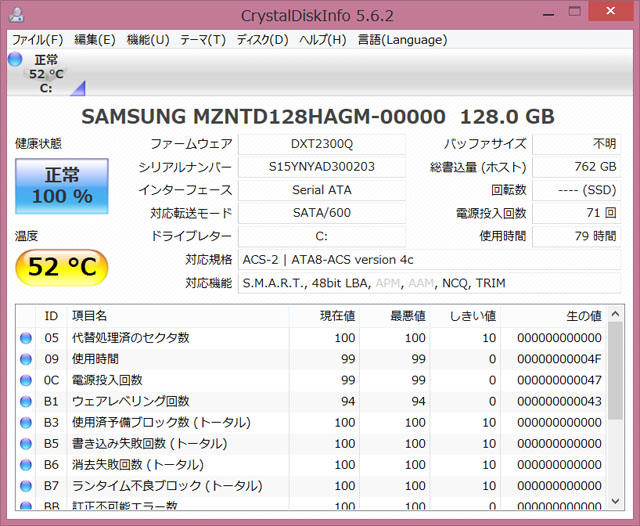The width and height of the screenshot is (640, 526).
Task: Click status orb for attribute 05 row
Action: (26, 338)
